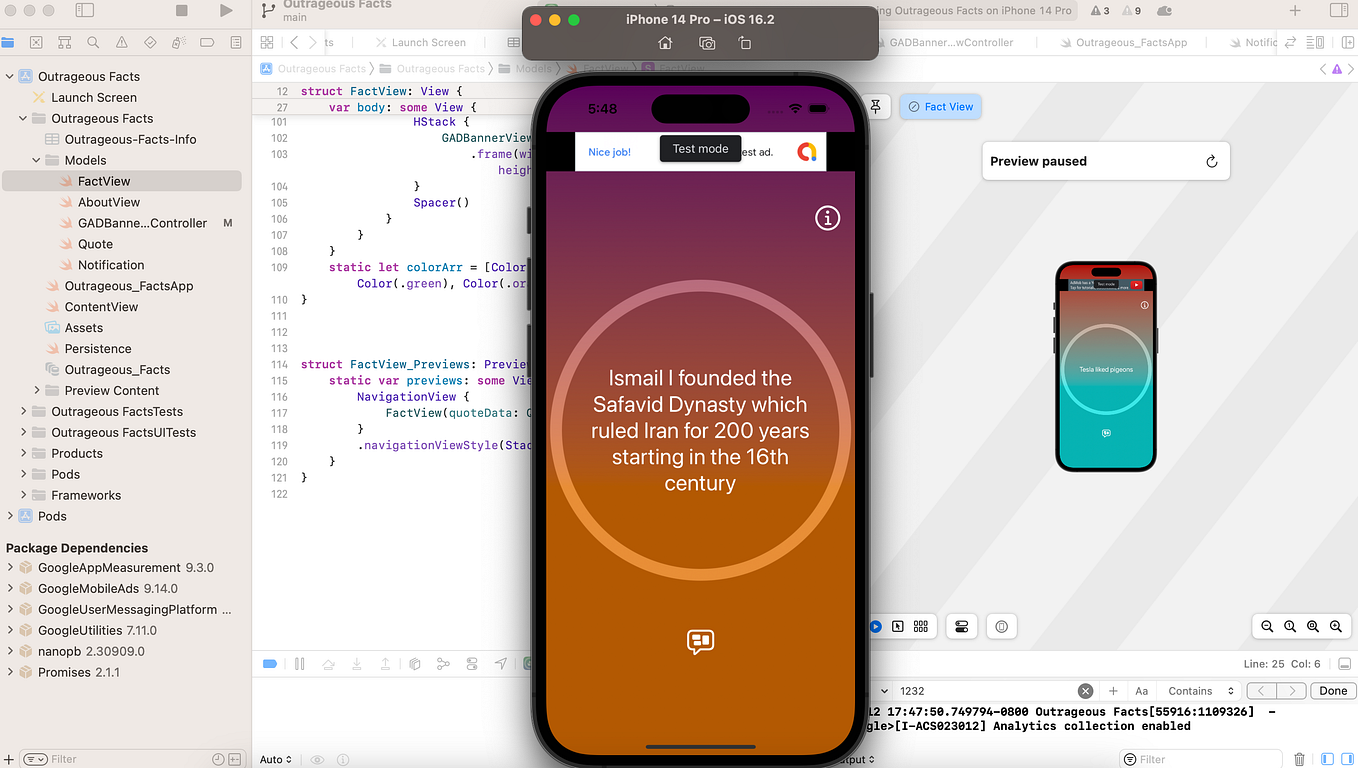Screen dimensions: 1358x768
Task: Open the preview variants grid icon
Action: pyautogui.click(x=921, y=626)
